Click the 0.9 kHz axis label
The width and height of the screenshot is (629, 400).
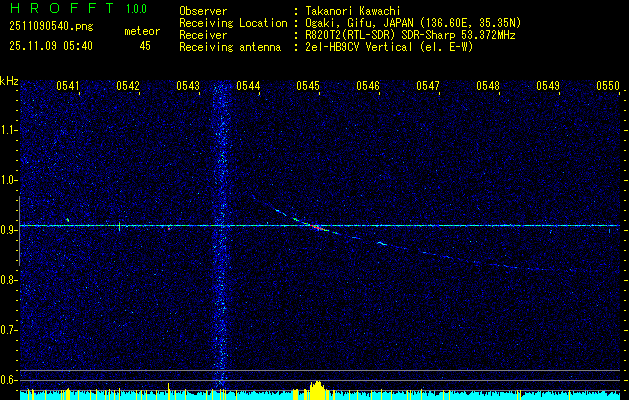pos(8,230)
